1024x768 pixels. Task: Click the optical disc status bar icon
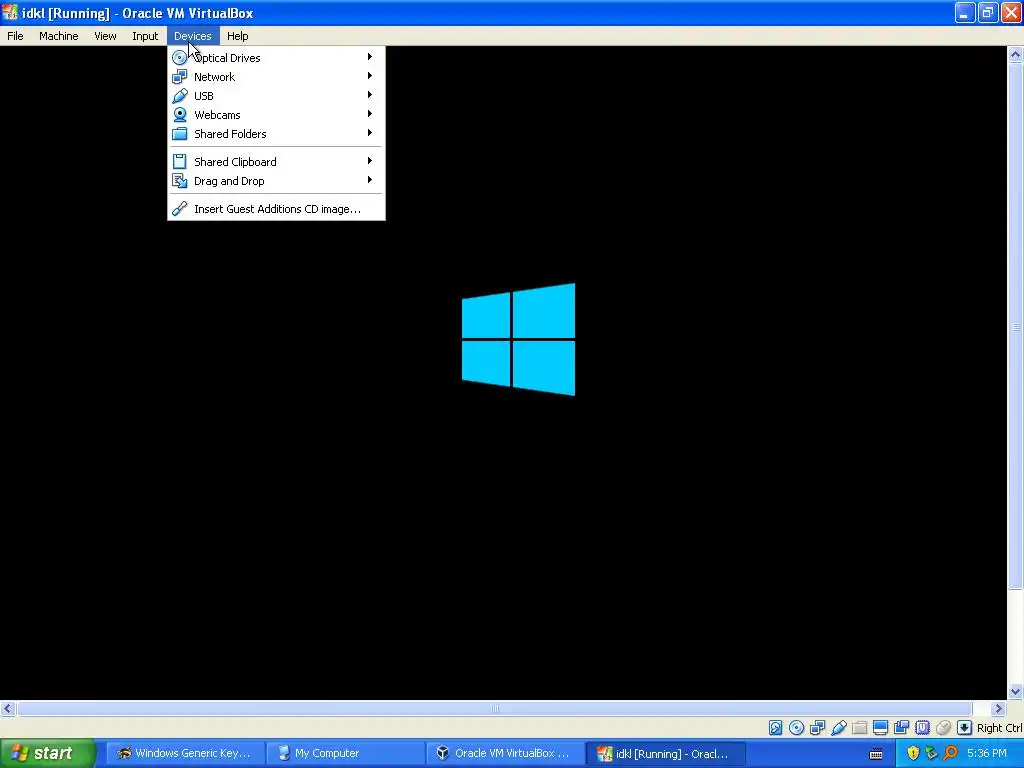(x=796, y=728)
